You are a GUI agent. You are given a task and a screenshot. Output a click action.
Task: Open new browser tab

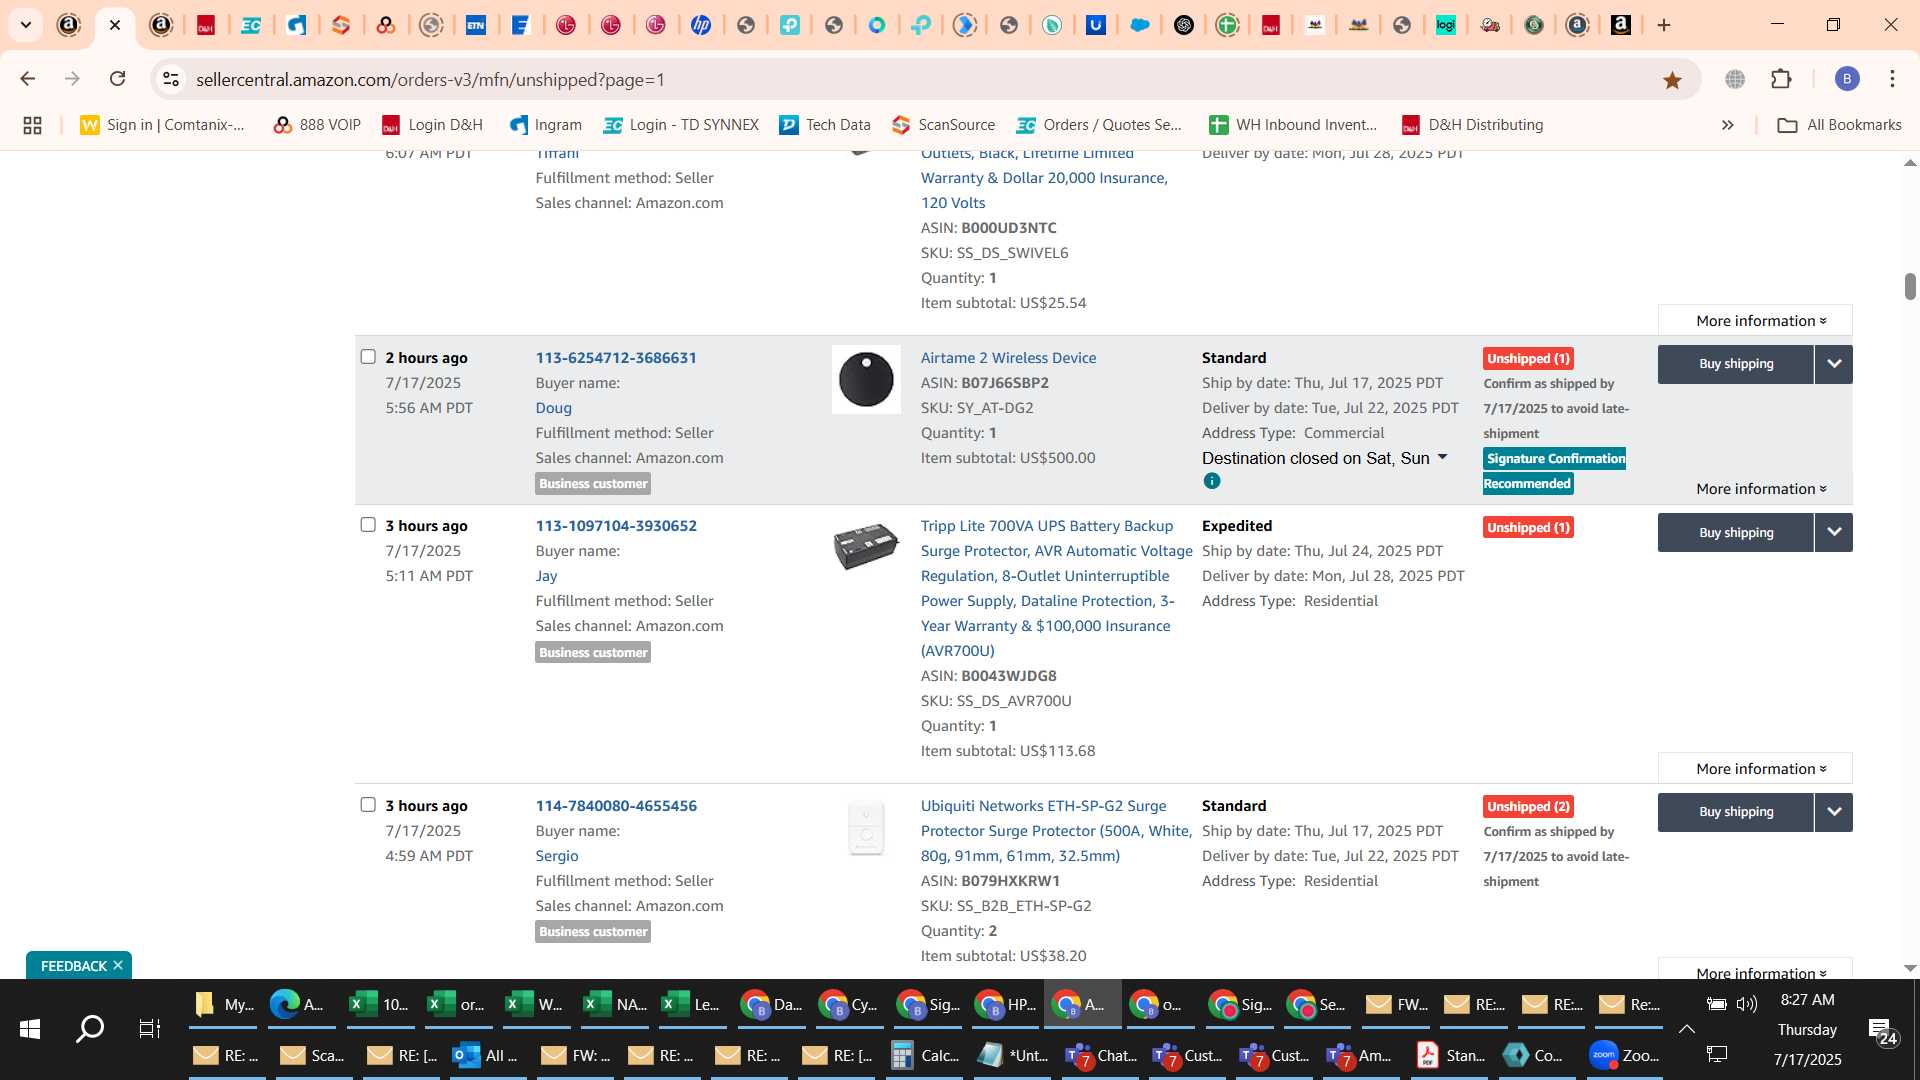point(1664,25)
